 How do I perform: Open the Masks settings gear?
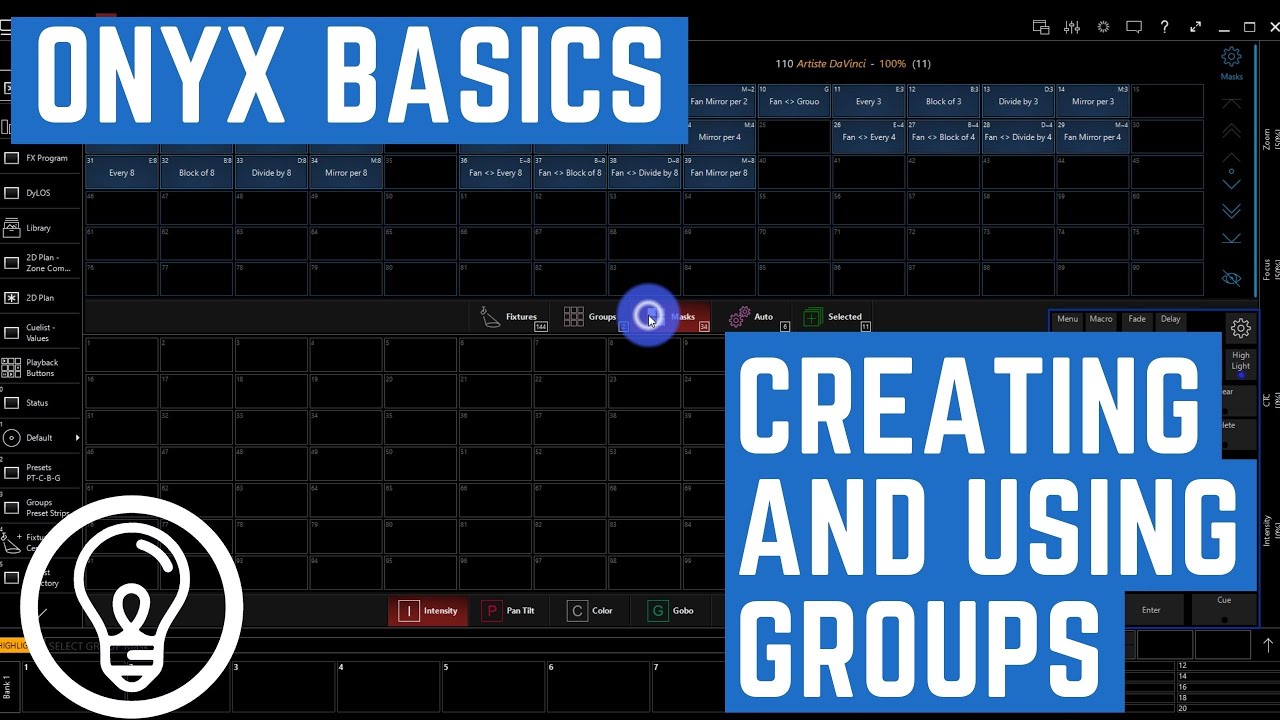pyautogui.click(x=1232, y=62)
